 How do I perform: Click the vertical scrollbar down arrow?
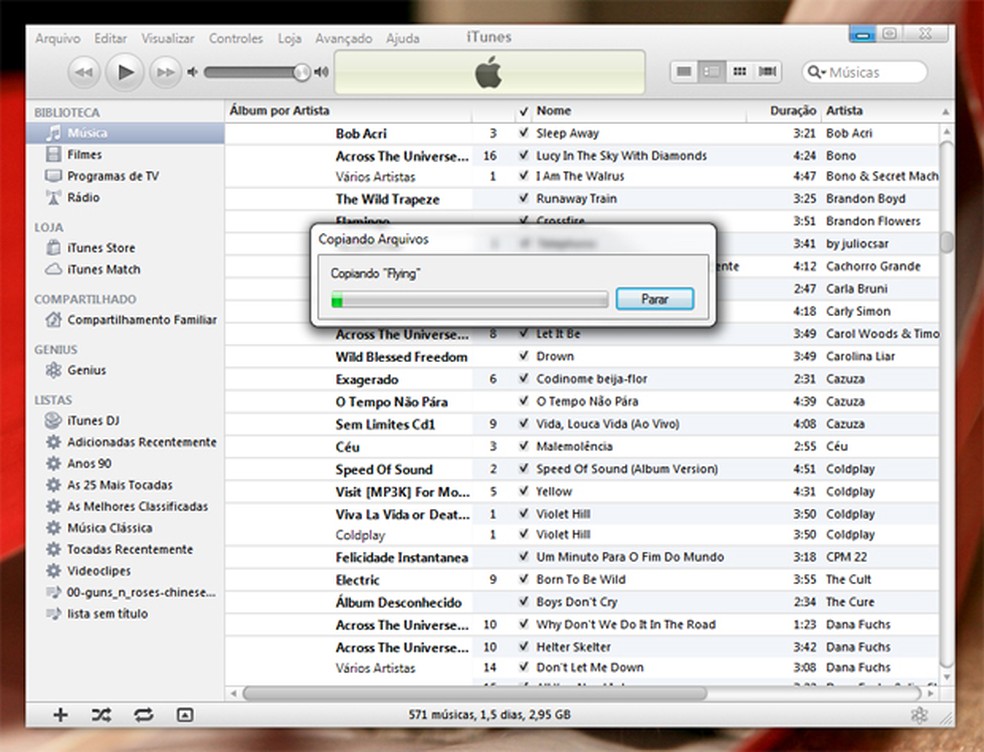pyautogui.click(x=946, y=677)
